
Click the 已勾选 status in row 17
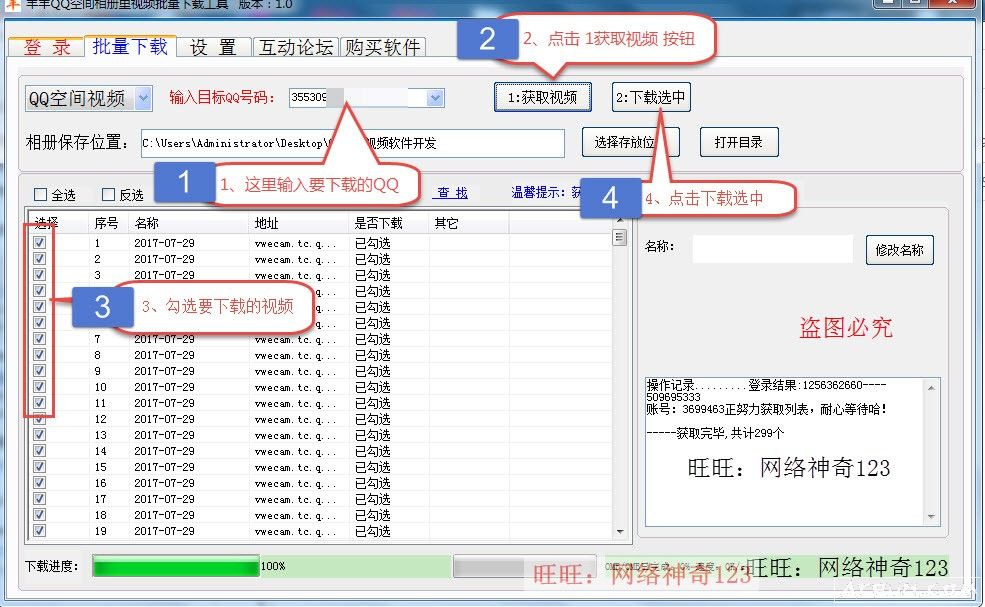coord(373,499)
